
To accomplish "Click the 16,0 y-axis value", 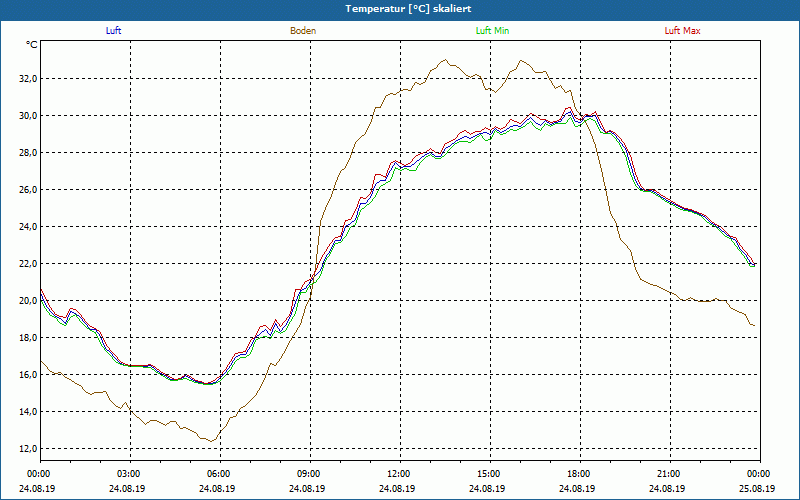I will click(29, 374).
